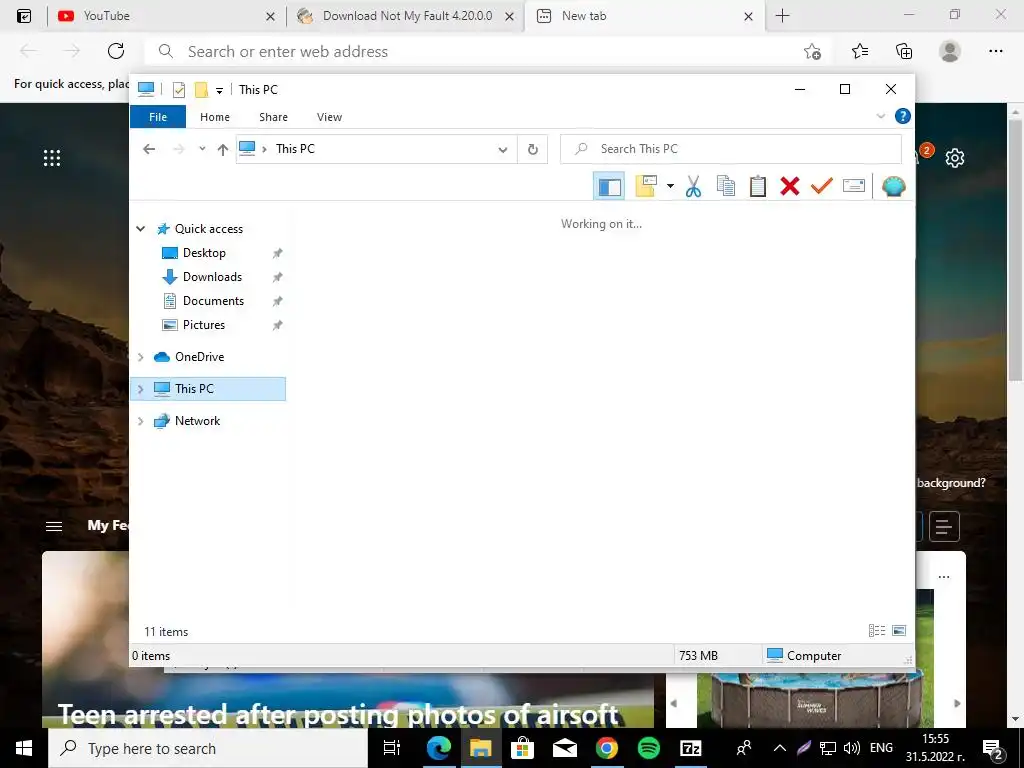Open the Home ribbon tab
This screenshot has height=768, width=1024.
pos(215,117)
